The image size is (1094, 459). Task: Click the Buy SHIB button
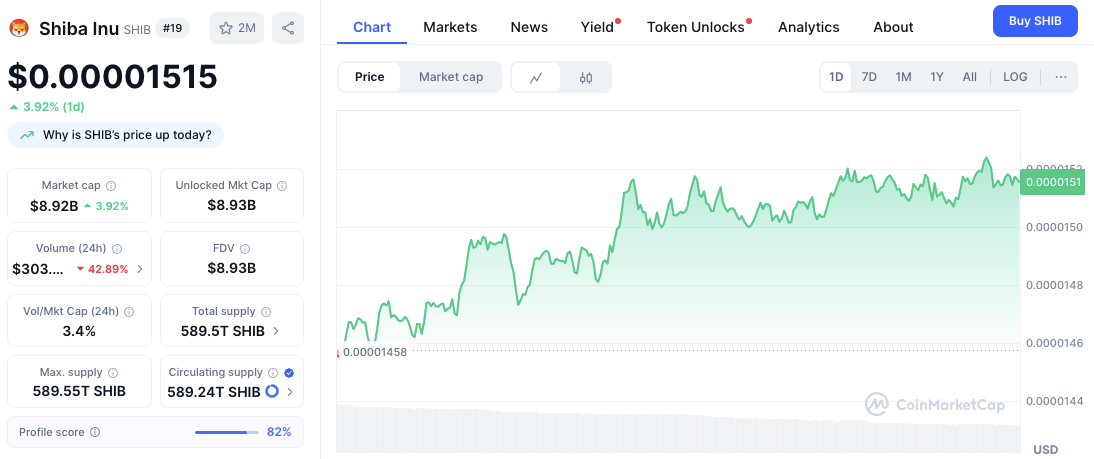1035,21
